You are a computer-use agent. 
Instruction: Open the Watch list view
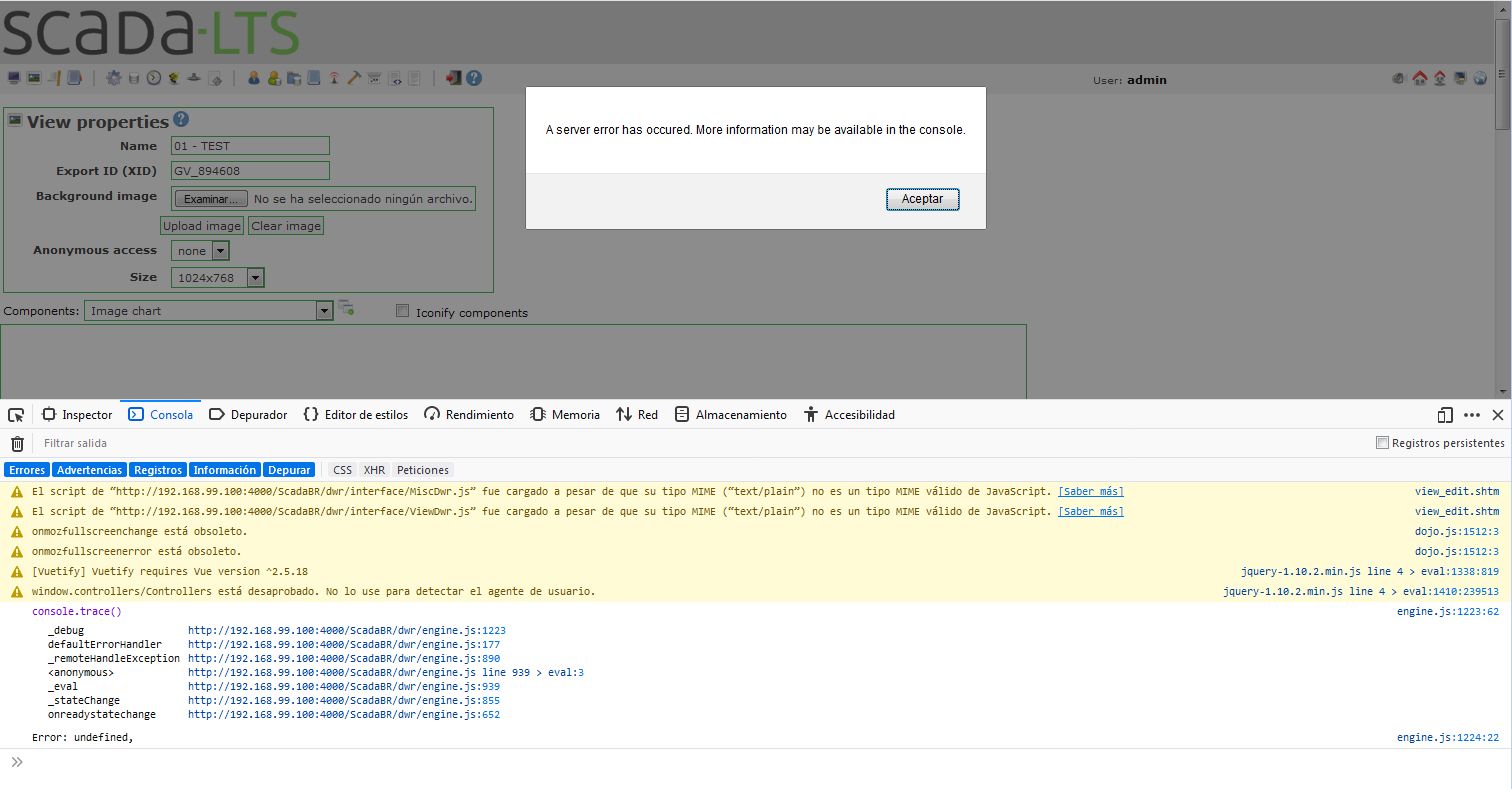[13, 78]
